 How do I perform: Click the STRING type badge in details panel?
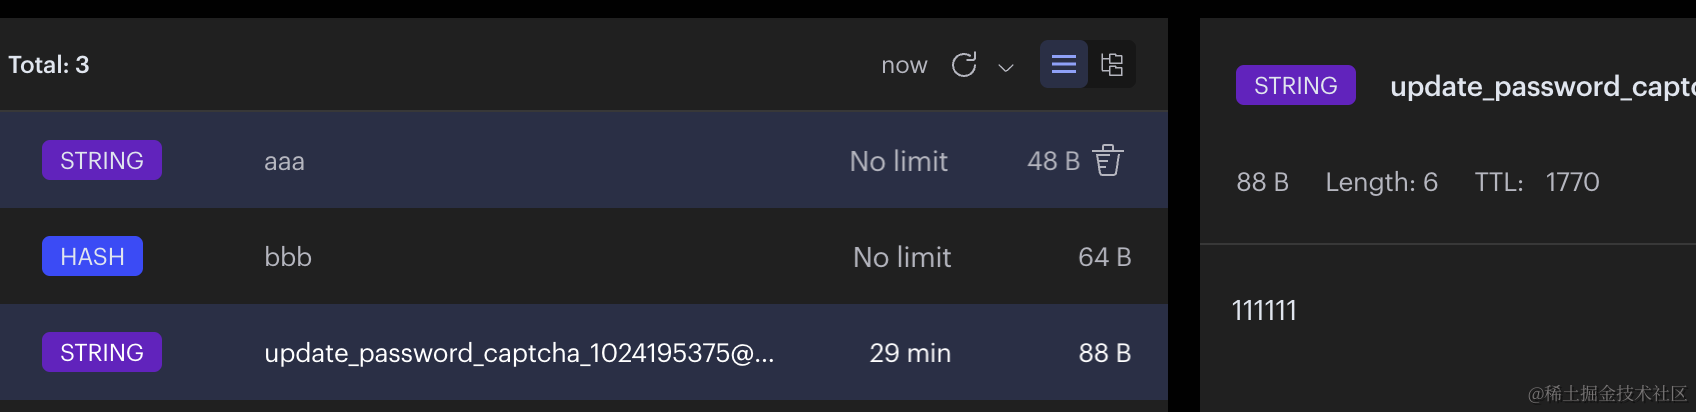pos(1295,85)
